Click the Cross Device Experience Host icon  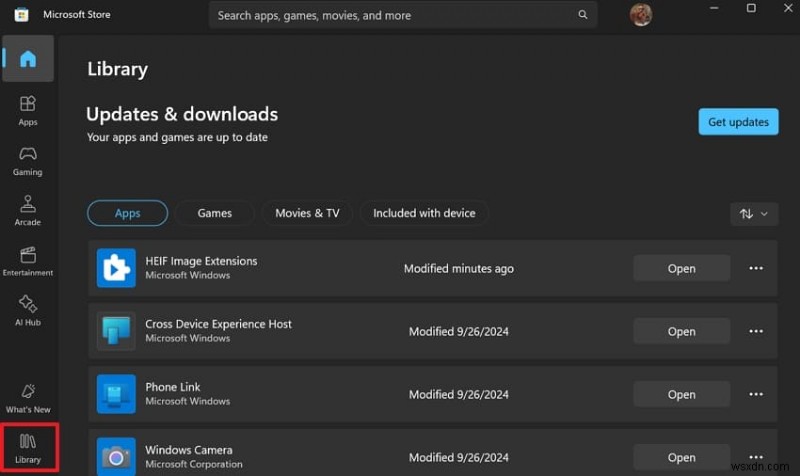[x=116, y=331]
